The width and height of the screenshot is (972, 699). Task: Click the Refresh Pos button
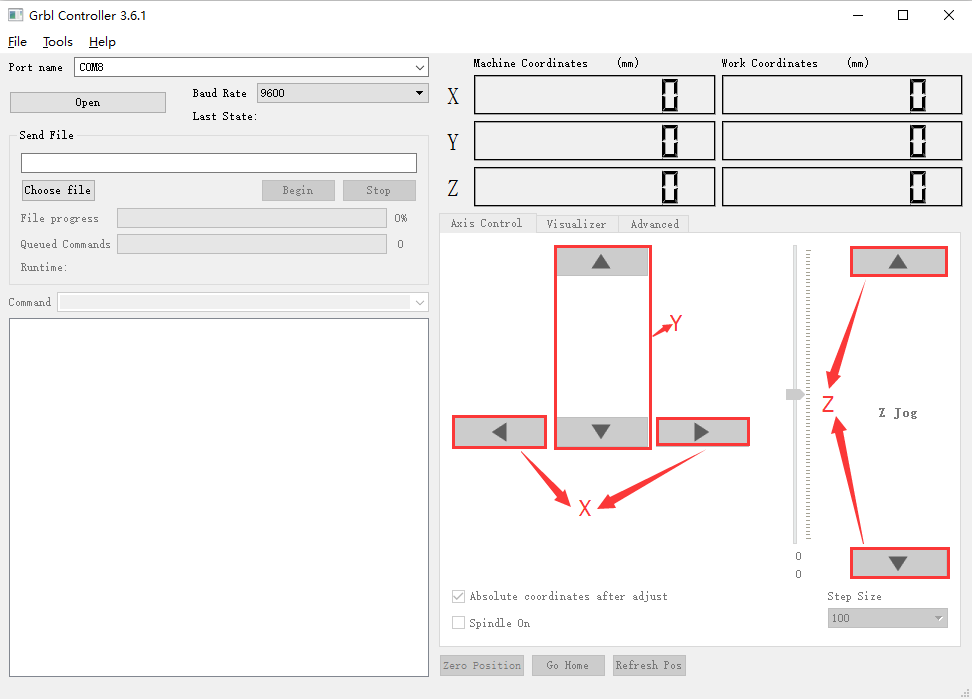tap(649, 665)
